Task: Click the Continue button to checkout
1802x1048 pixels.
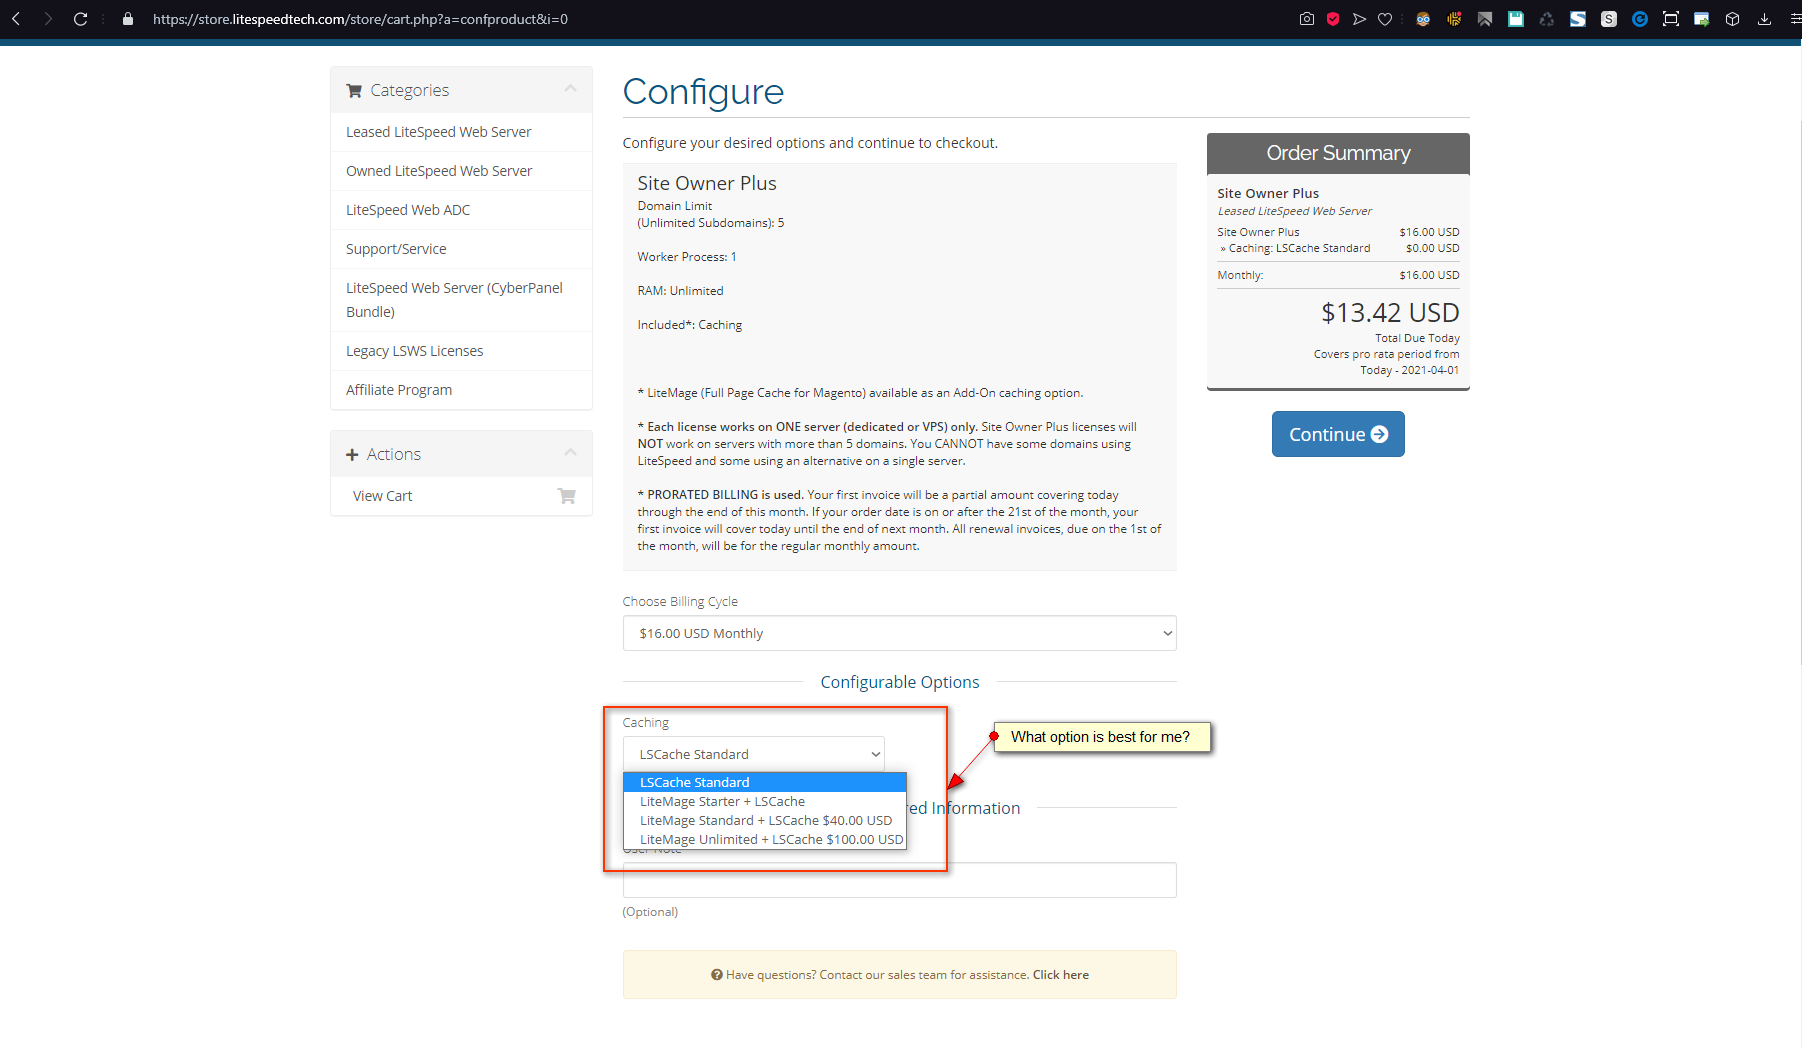Action: pos(1338,434)
